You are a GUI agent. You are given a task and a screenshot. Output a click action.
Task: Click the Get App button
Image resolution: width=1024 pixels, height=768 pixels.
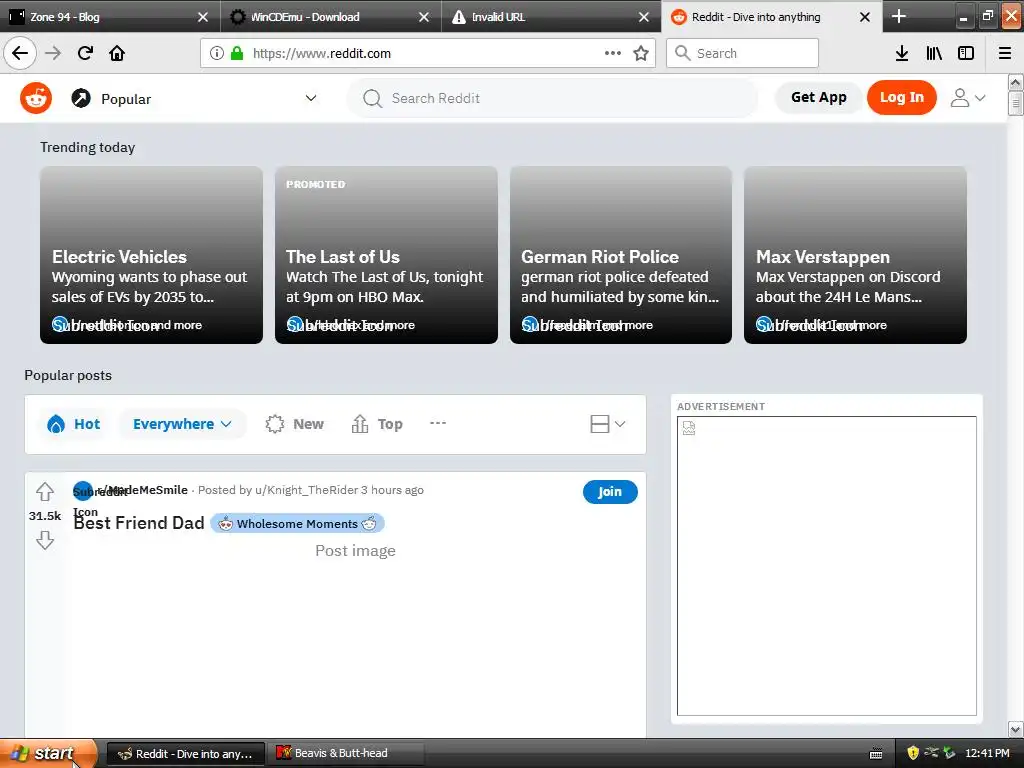(x=818, y=97)
